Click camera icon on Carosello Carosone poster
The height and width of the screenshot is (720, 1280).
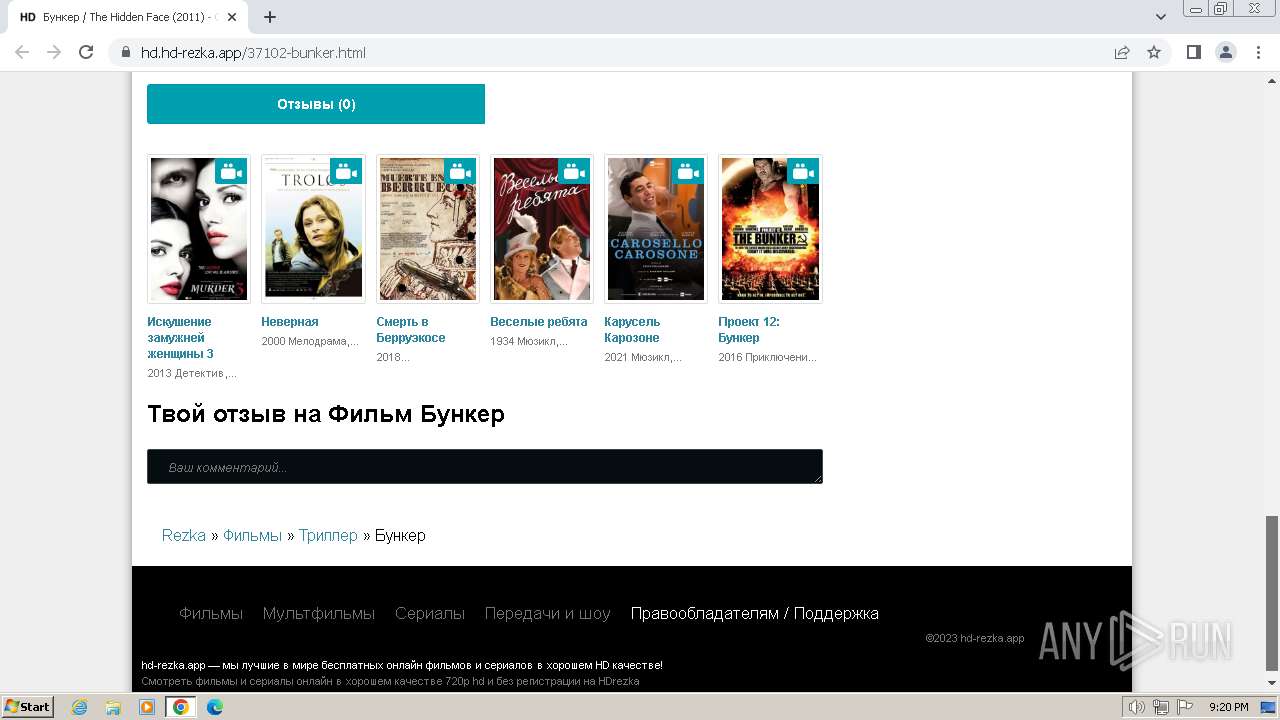(x=688, y=171)
